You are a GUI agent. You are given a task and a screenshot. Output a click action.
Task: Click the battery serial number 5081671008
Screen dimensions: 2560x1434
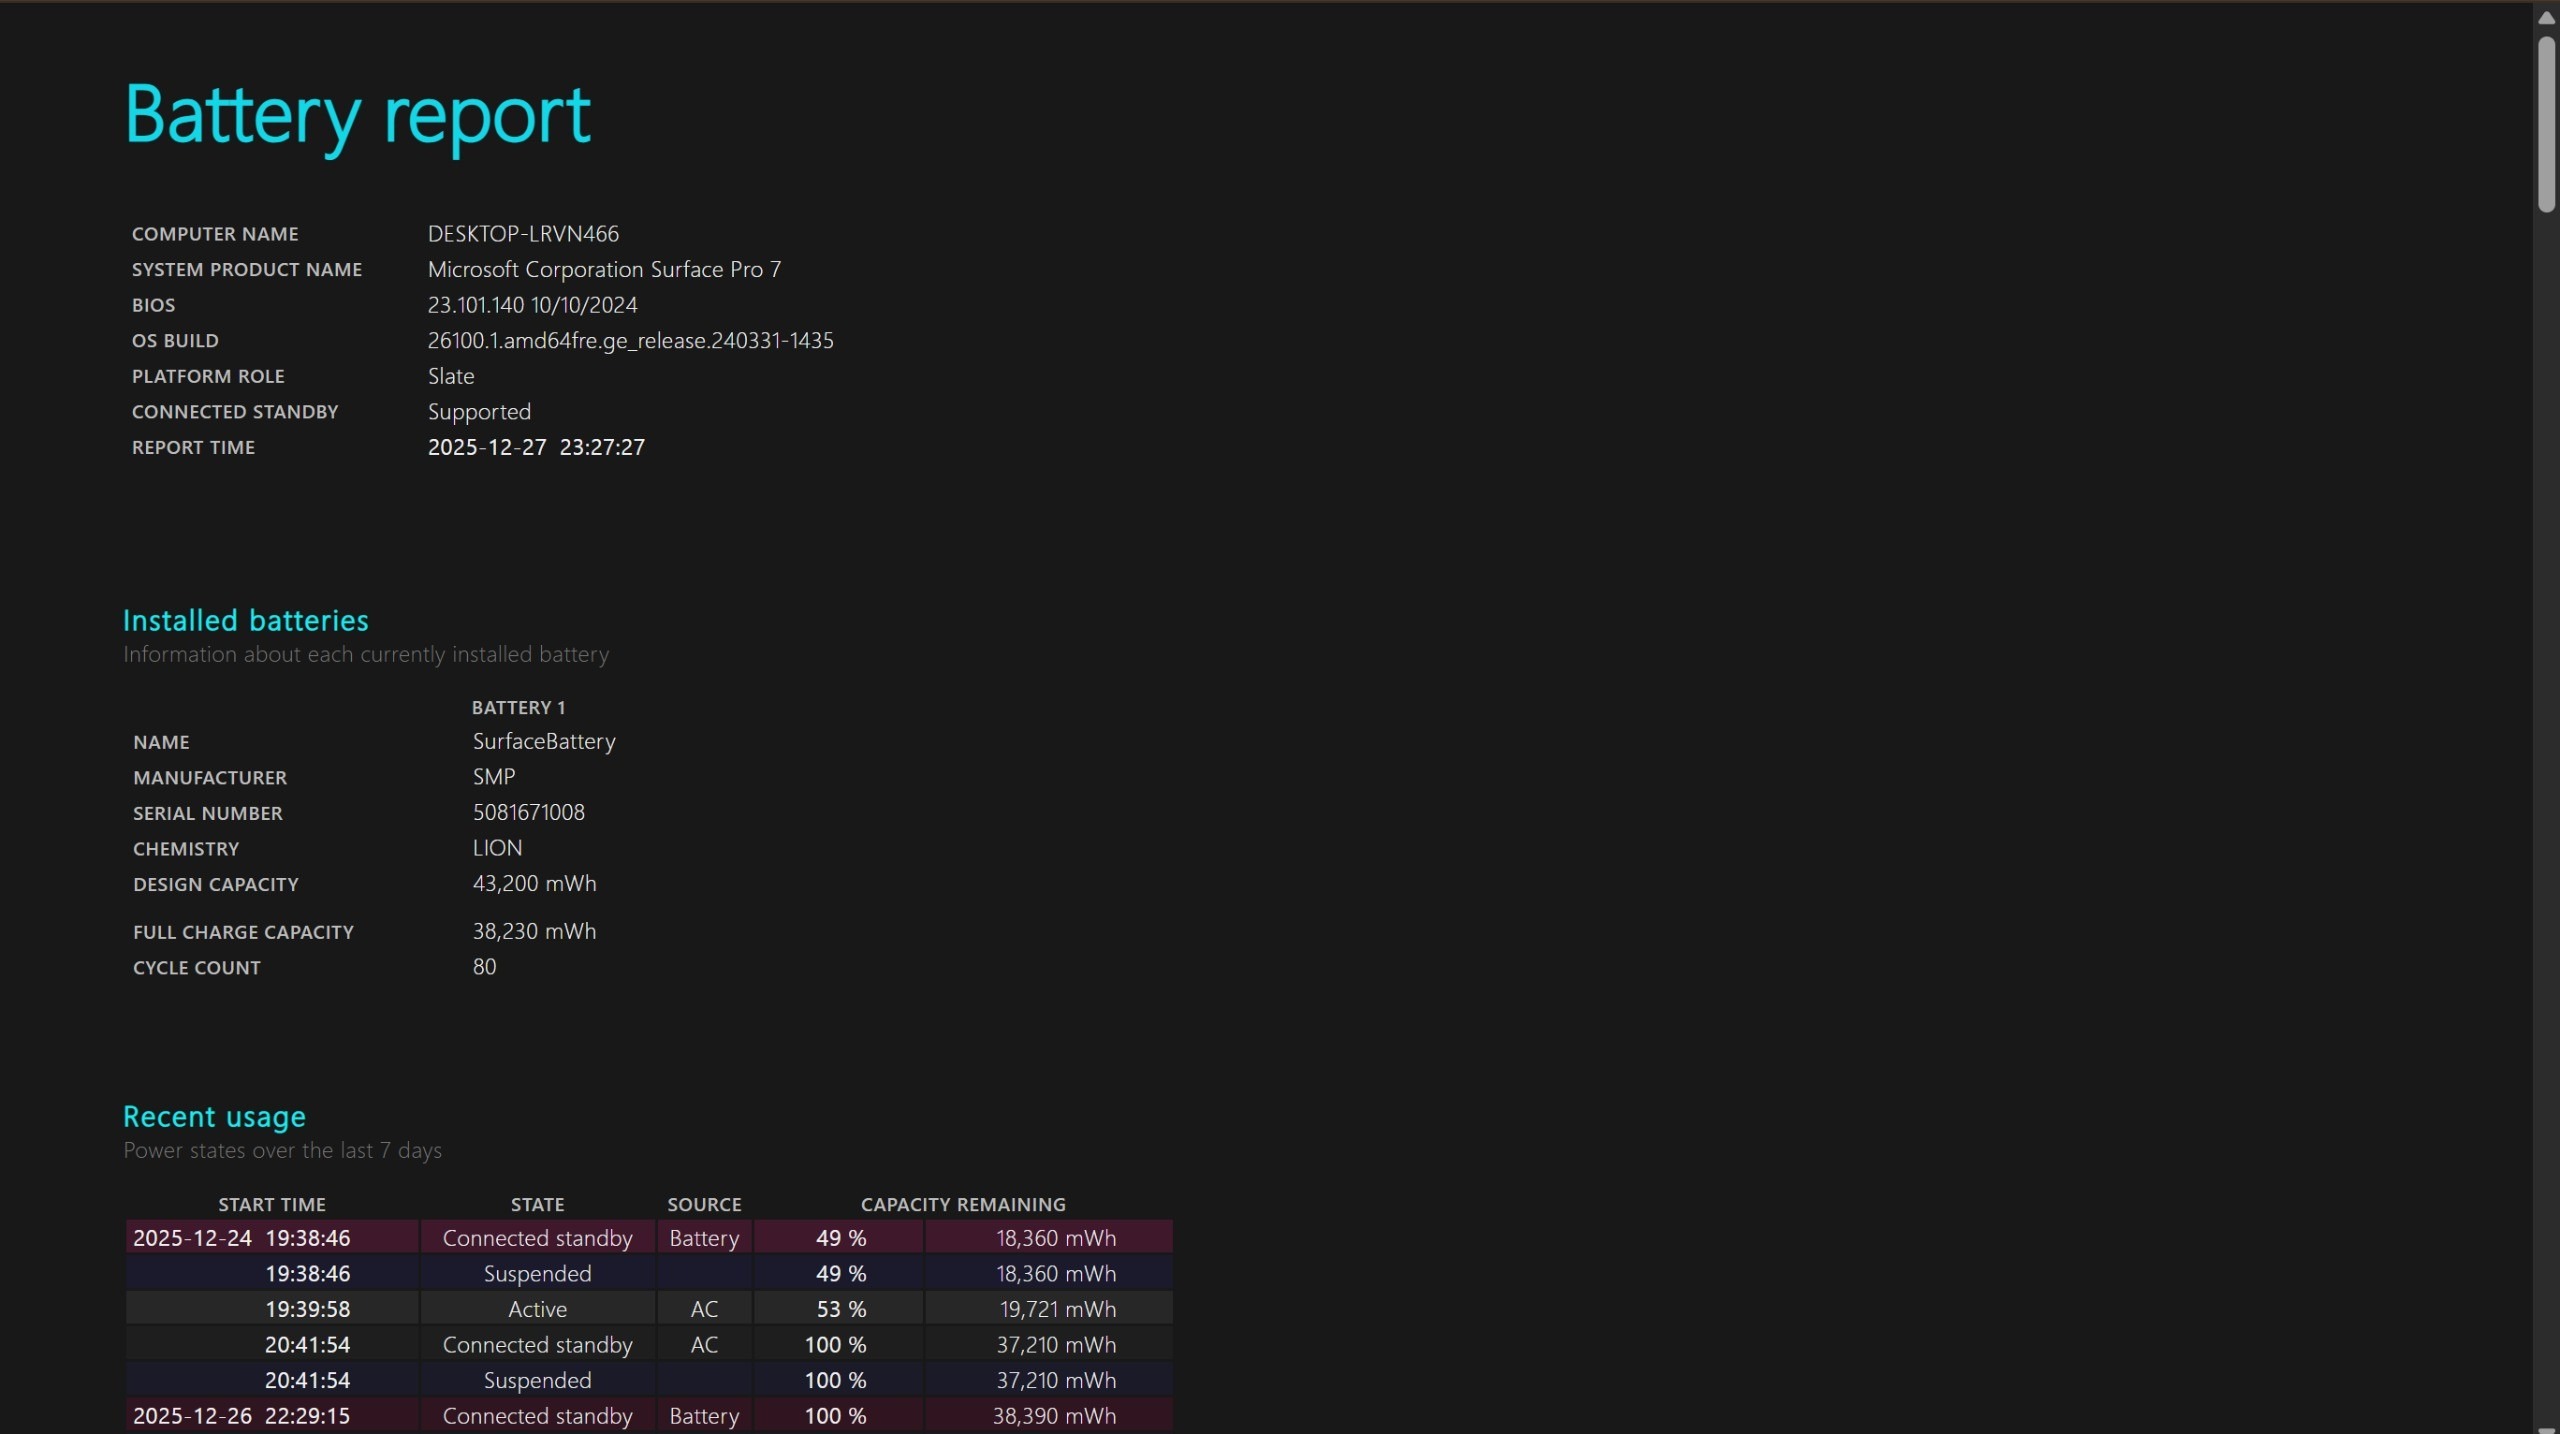[x=528, y=813]
